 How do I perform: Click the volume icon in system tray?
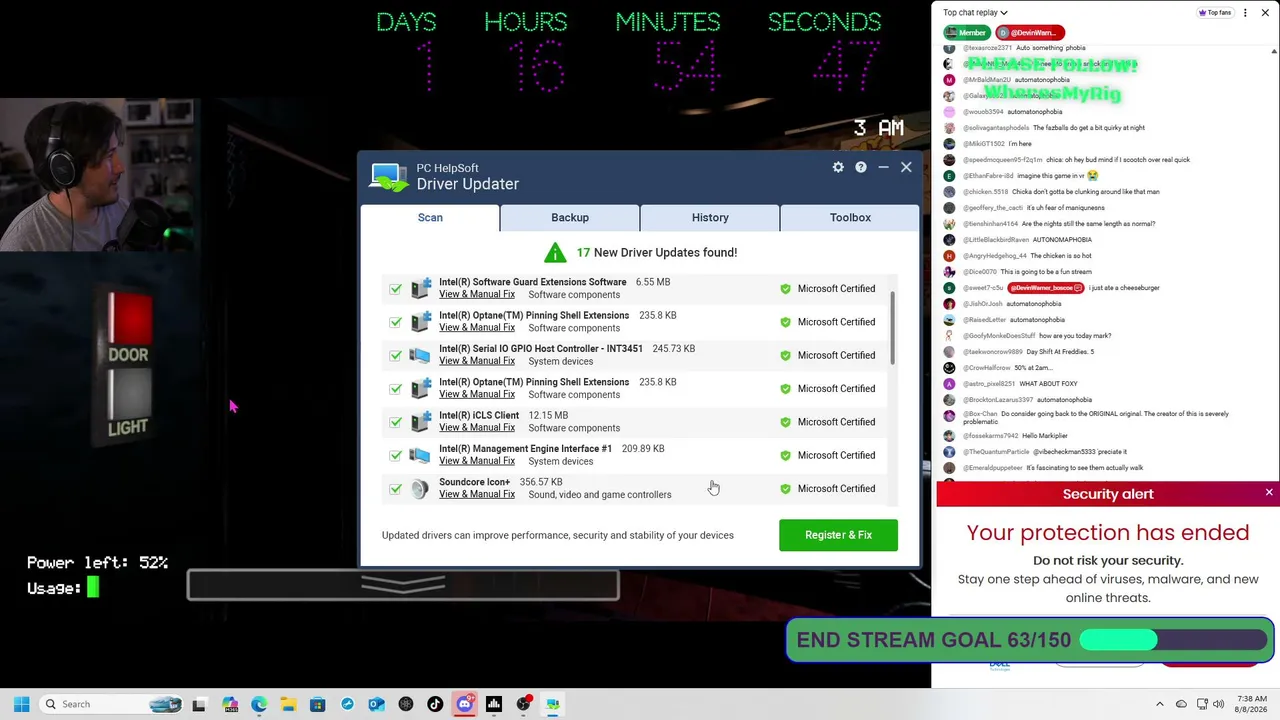(1218, 704)
